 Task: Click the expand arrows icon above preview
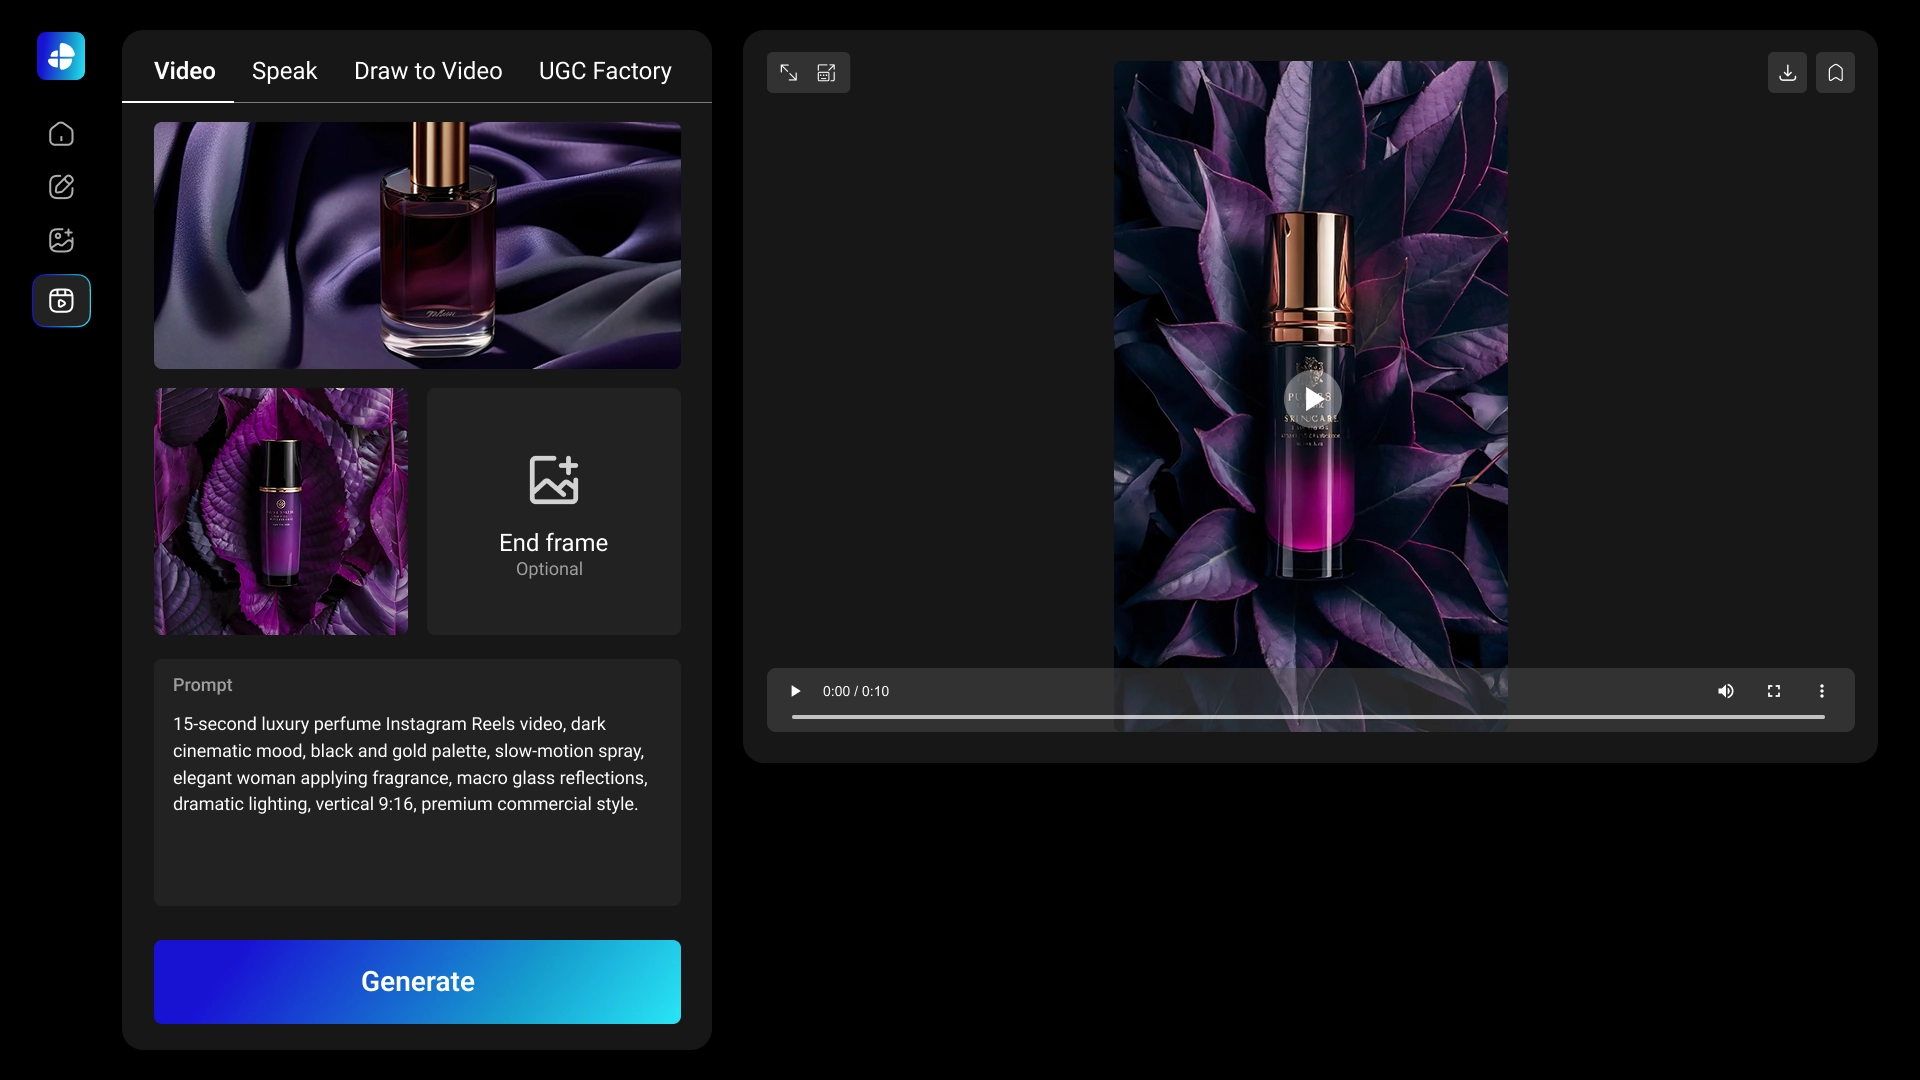(x=788, y=73)
